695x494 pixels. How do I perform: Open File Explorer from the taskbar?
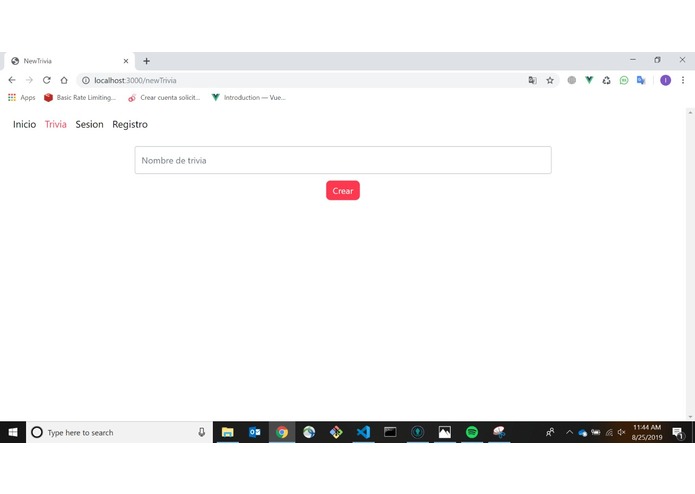pos(227,432)
